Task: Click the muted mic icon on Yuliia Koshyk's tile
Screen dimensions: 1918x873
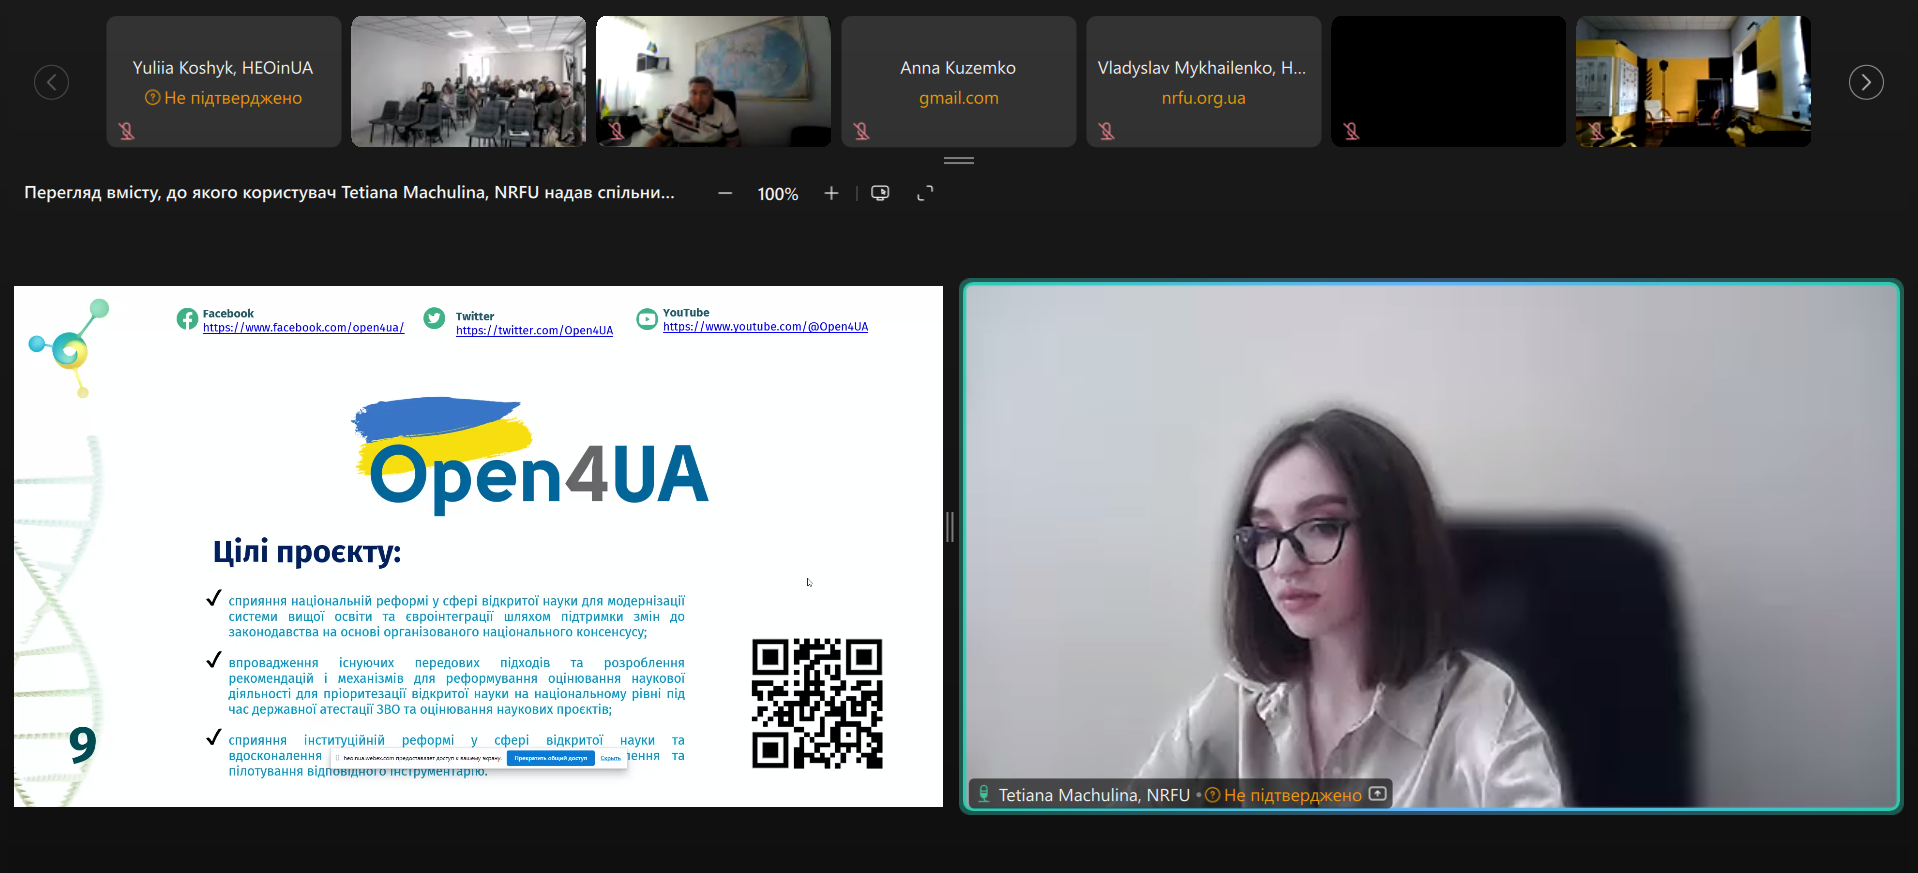Action: click(127, 131)
